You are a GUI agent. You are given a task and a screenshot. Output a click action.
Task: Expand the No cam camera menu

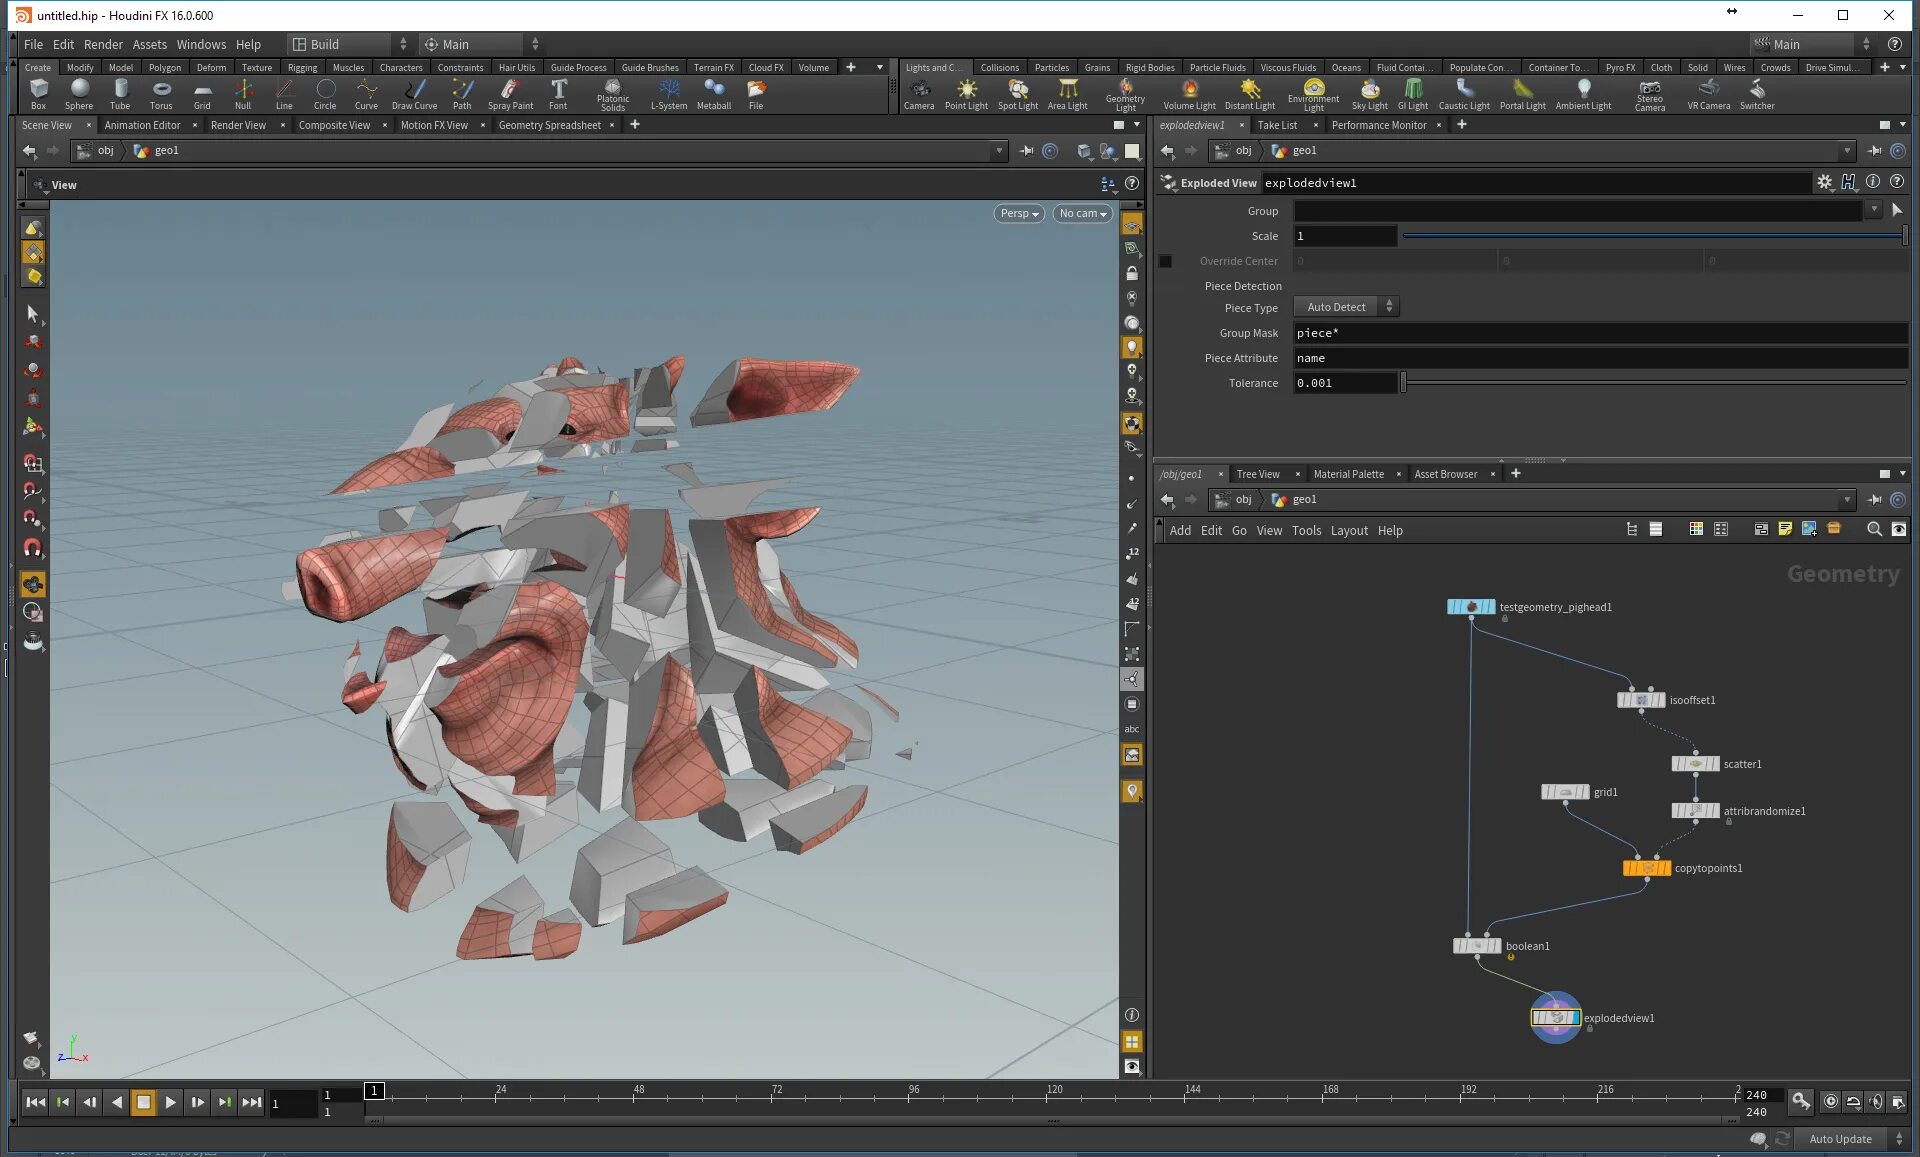click(x=1082, y=213)
